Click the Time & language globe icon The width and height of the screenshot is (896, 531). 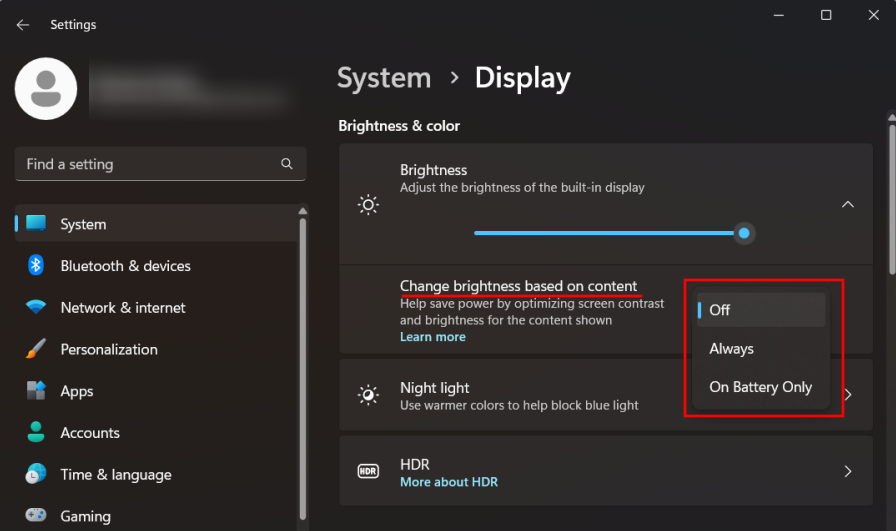(36, 475)
